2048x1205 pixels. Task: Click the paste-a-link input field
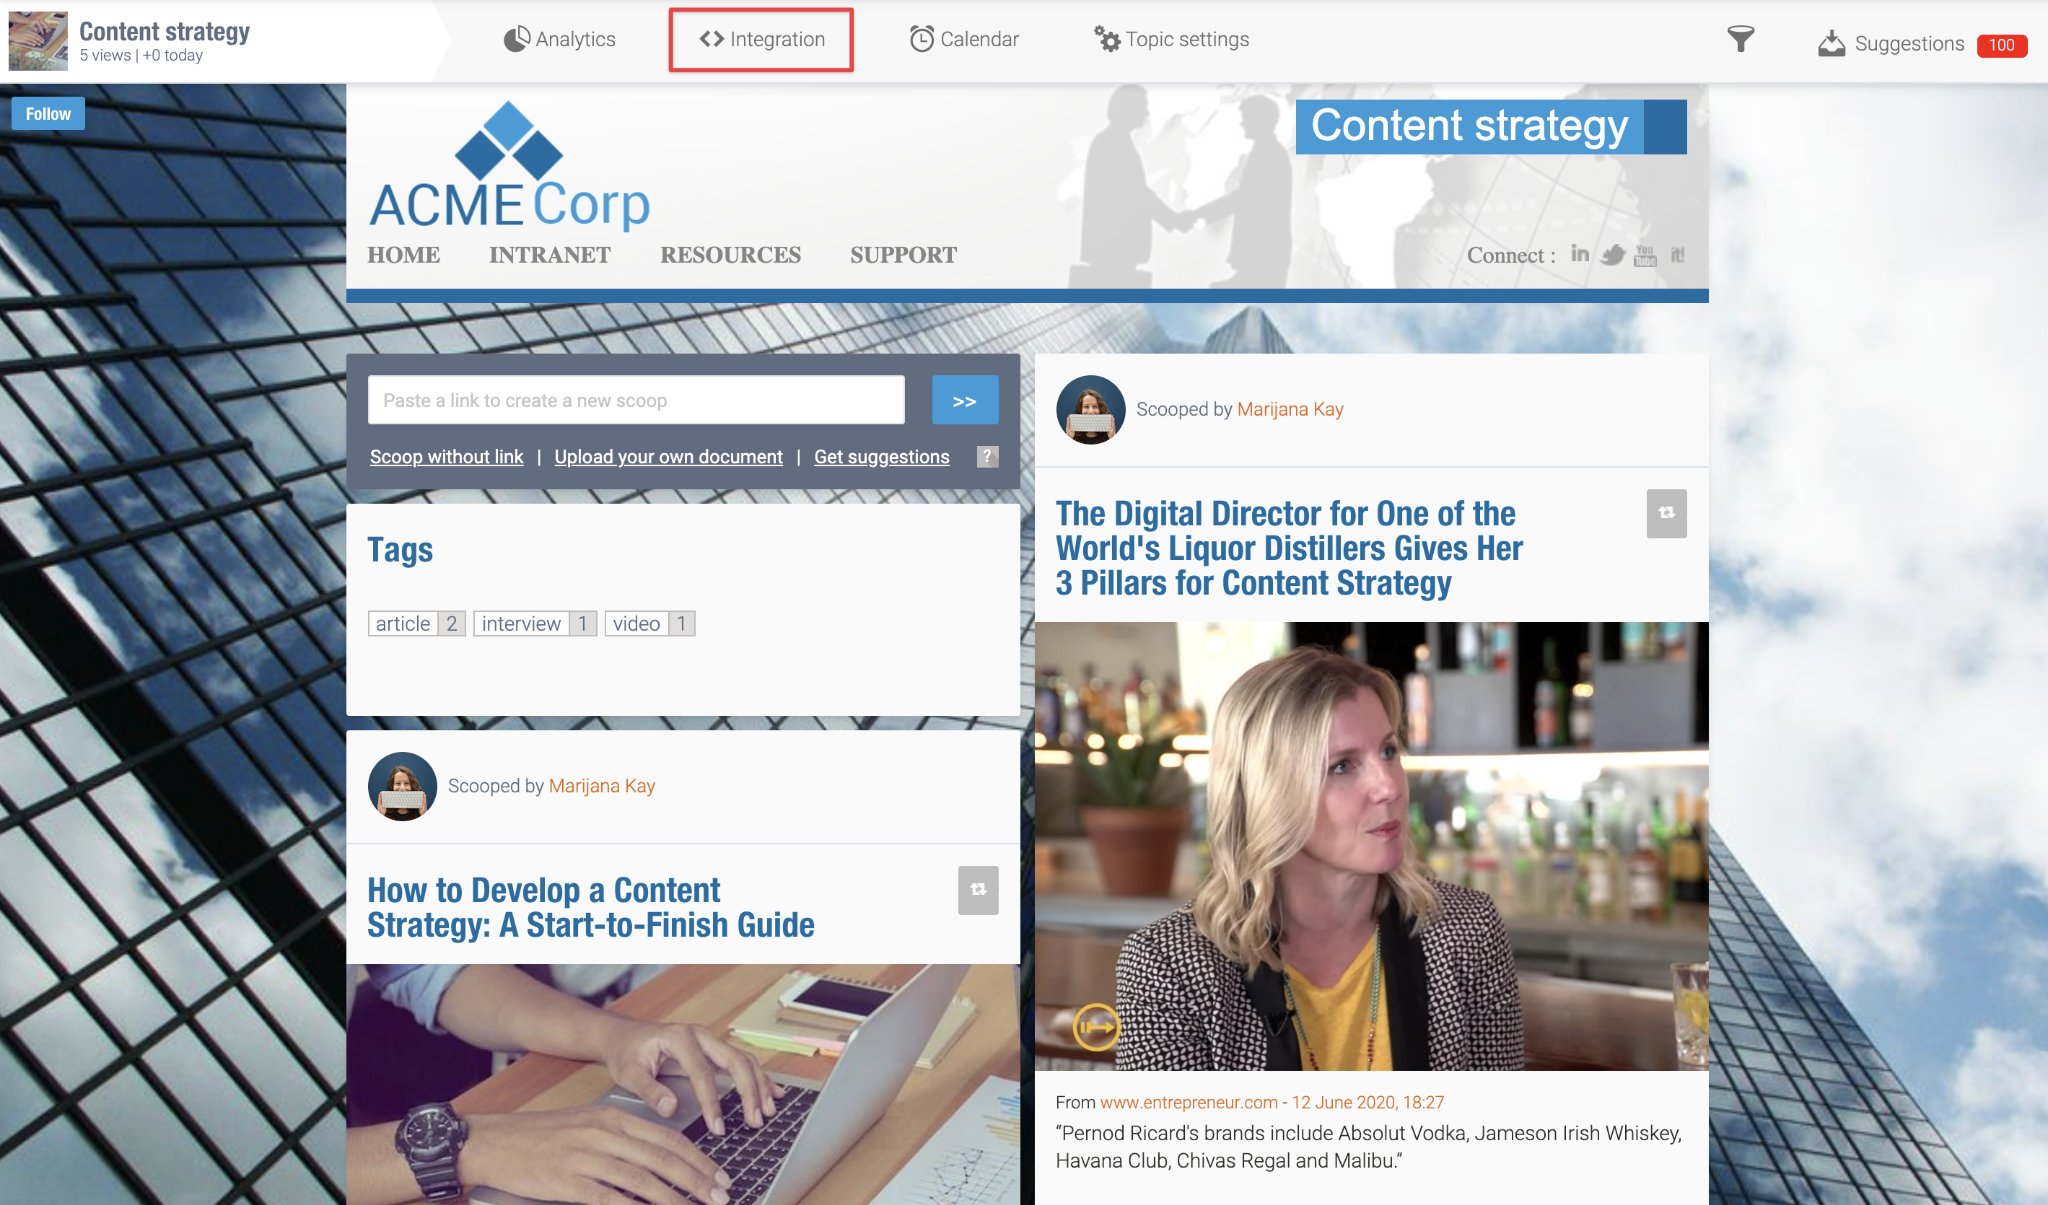[636, 400]
